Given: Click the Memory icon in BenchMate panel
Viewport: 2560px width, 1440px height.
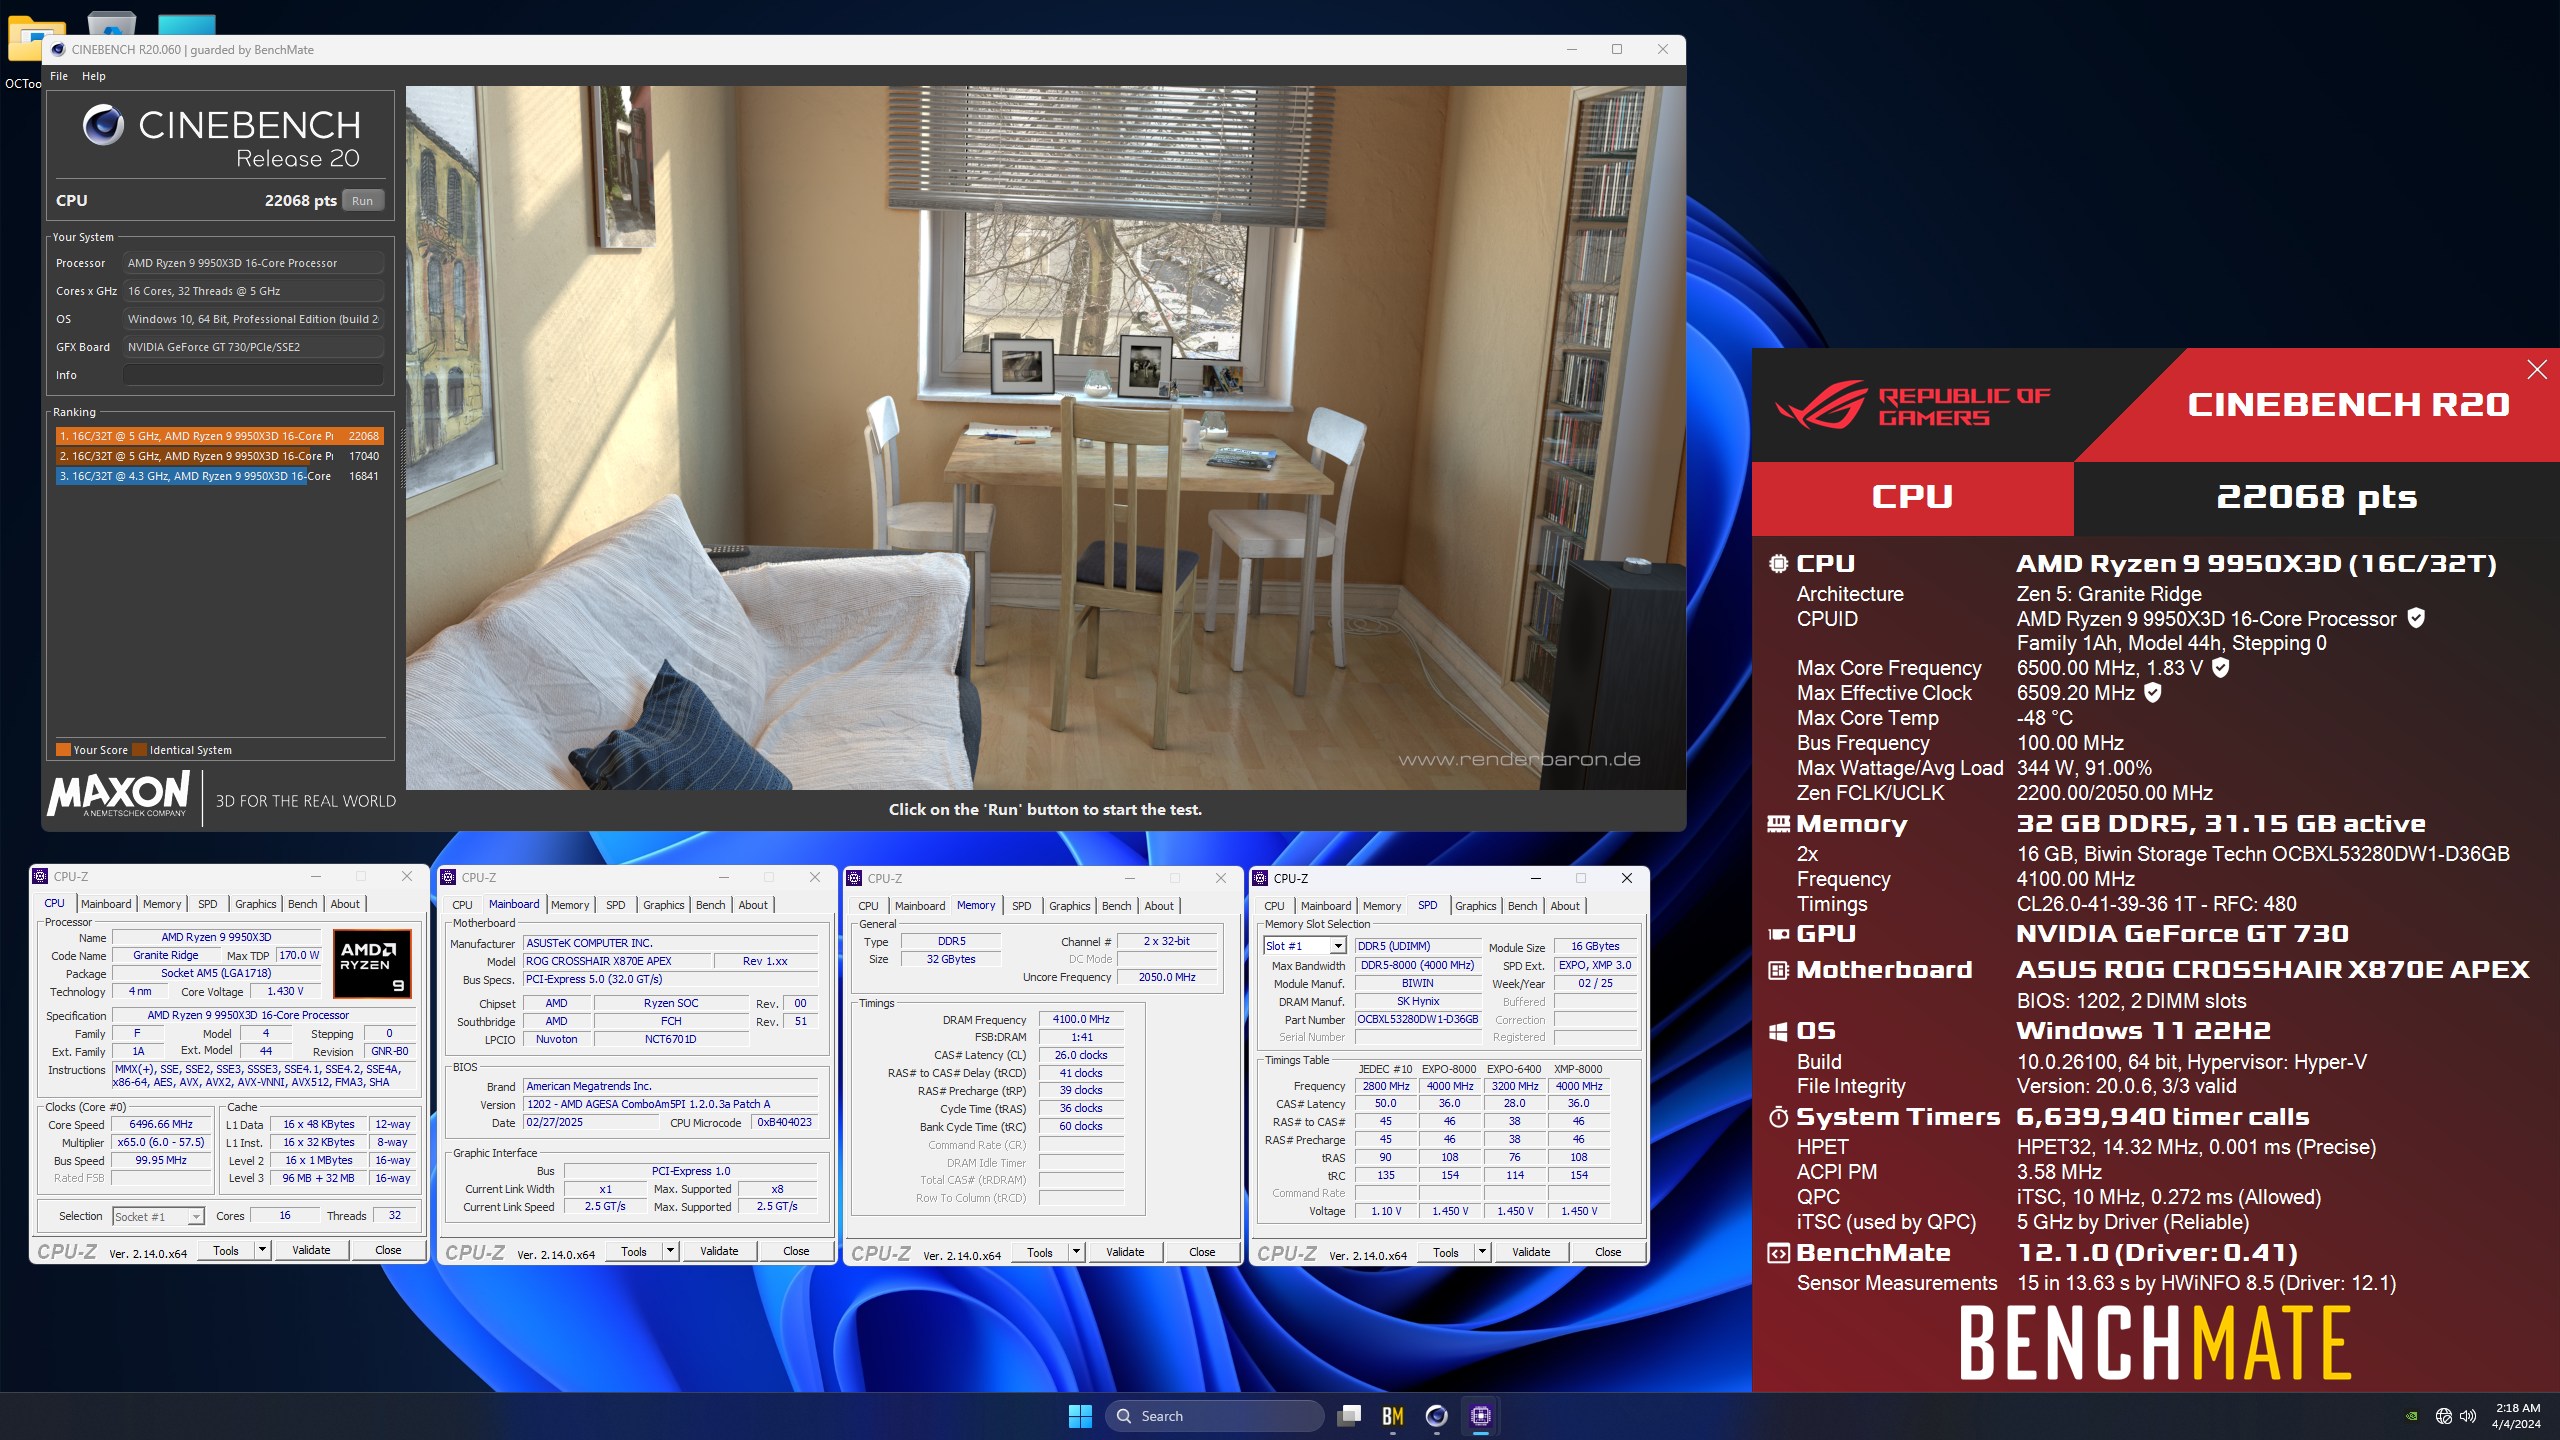Looking at the screenshot, I should [1778, 824].
